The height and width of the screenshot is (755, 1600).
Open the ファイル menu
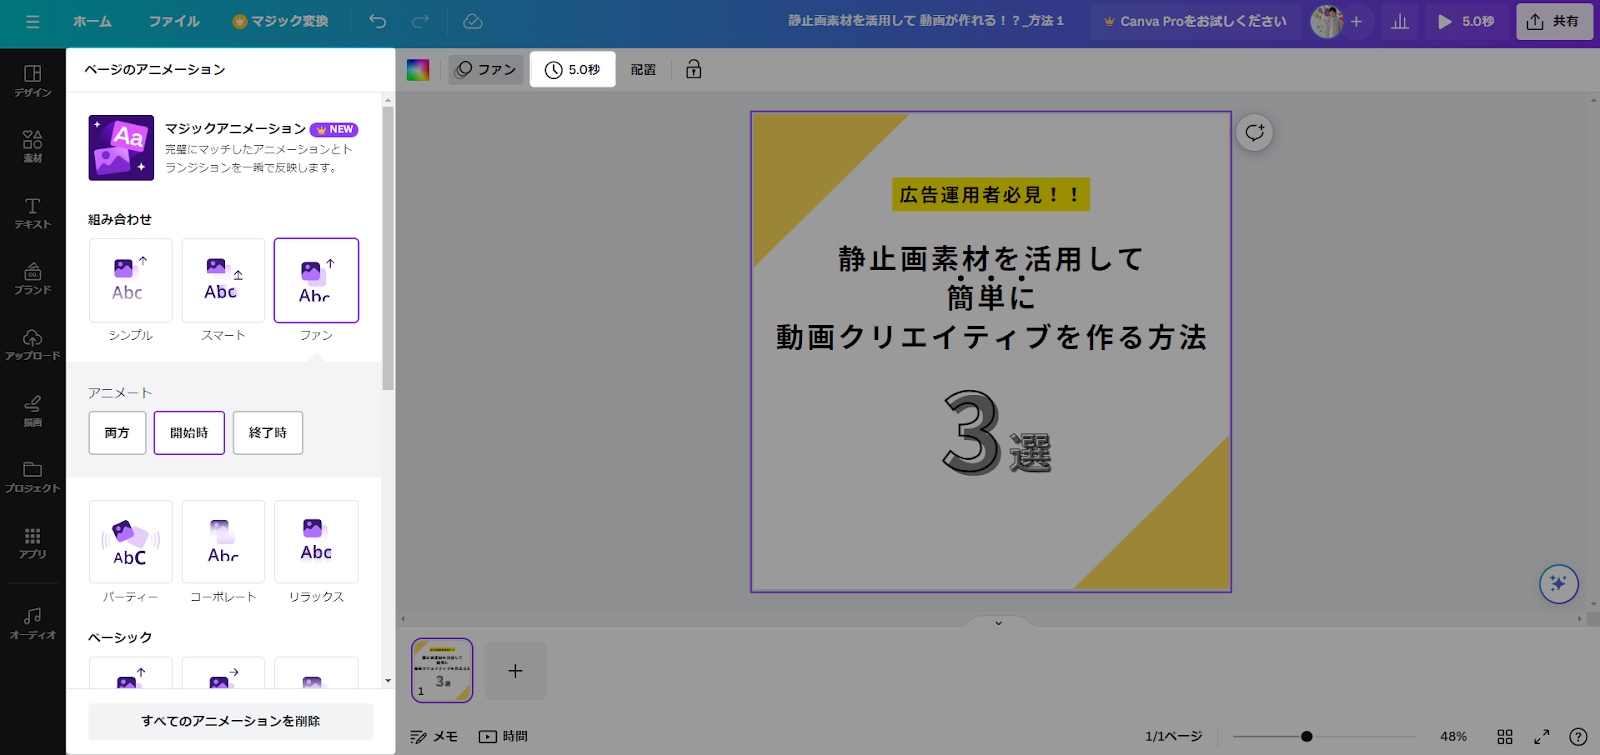pyautogui.click(x=174, y=21)
